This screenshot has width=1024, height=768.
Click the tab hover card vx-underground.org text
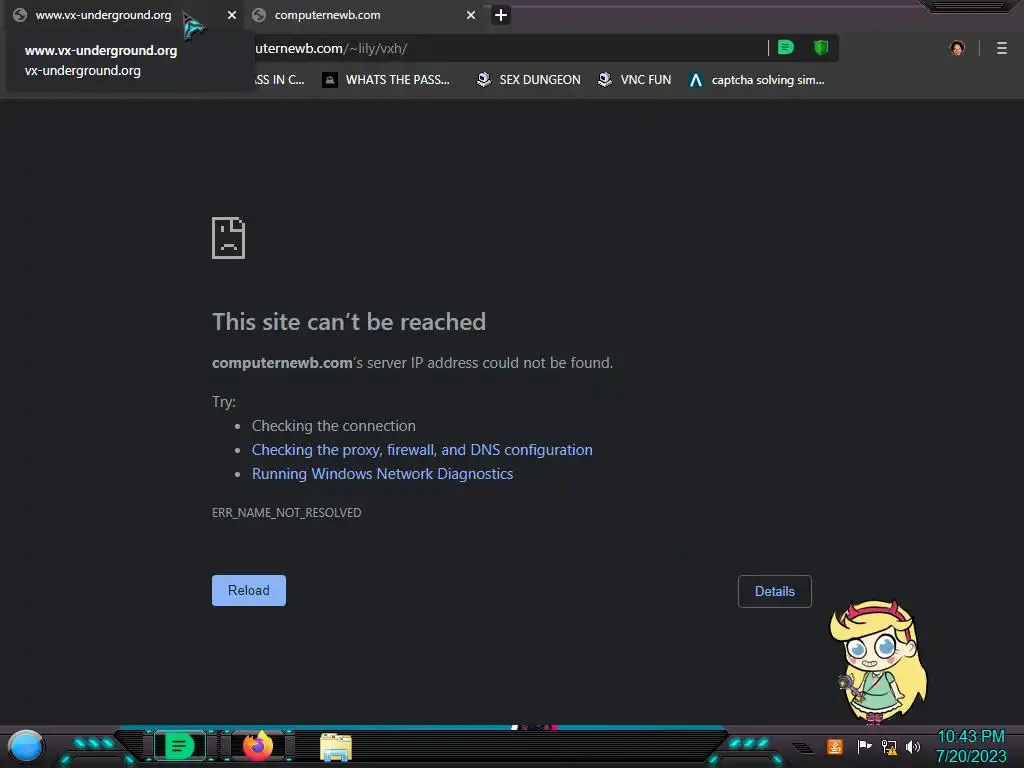pyautogui.click(x=83, y=71)
